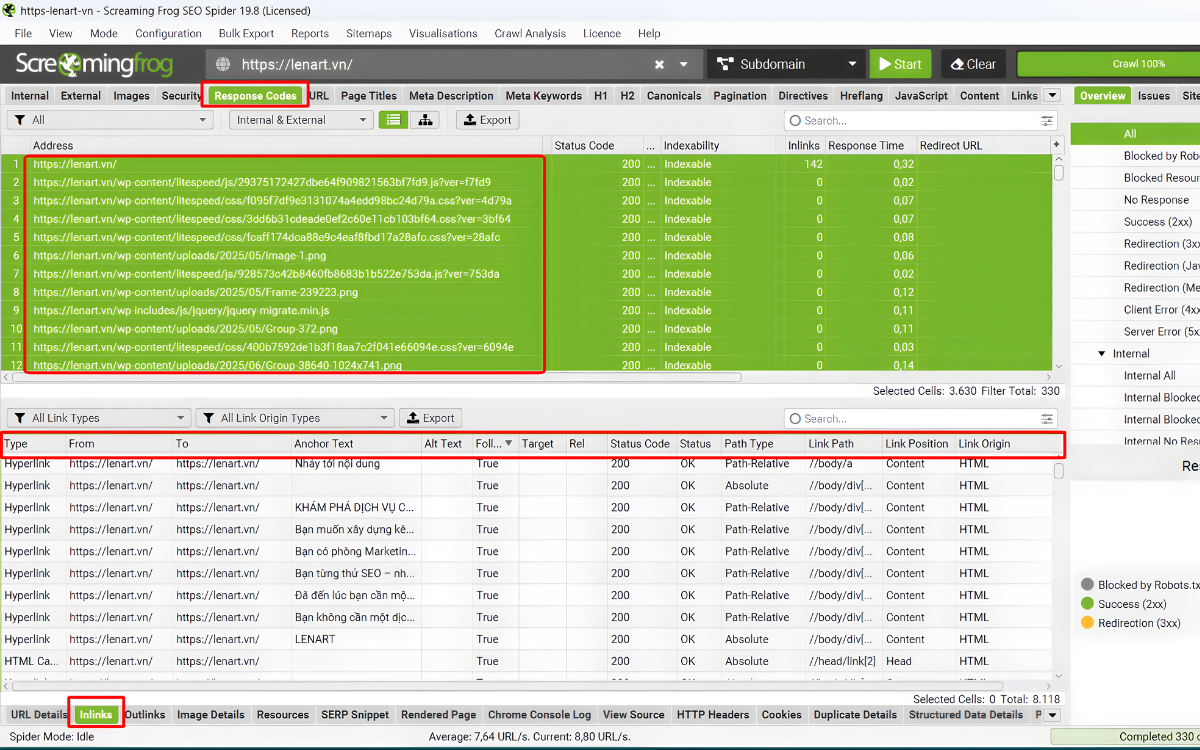The width and height of the screenshot is (1200, 750).
Task: Open the crawl mode Subdomain dropdown
Action: (786, 64)
